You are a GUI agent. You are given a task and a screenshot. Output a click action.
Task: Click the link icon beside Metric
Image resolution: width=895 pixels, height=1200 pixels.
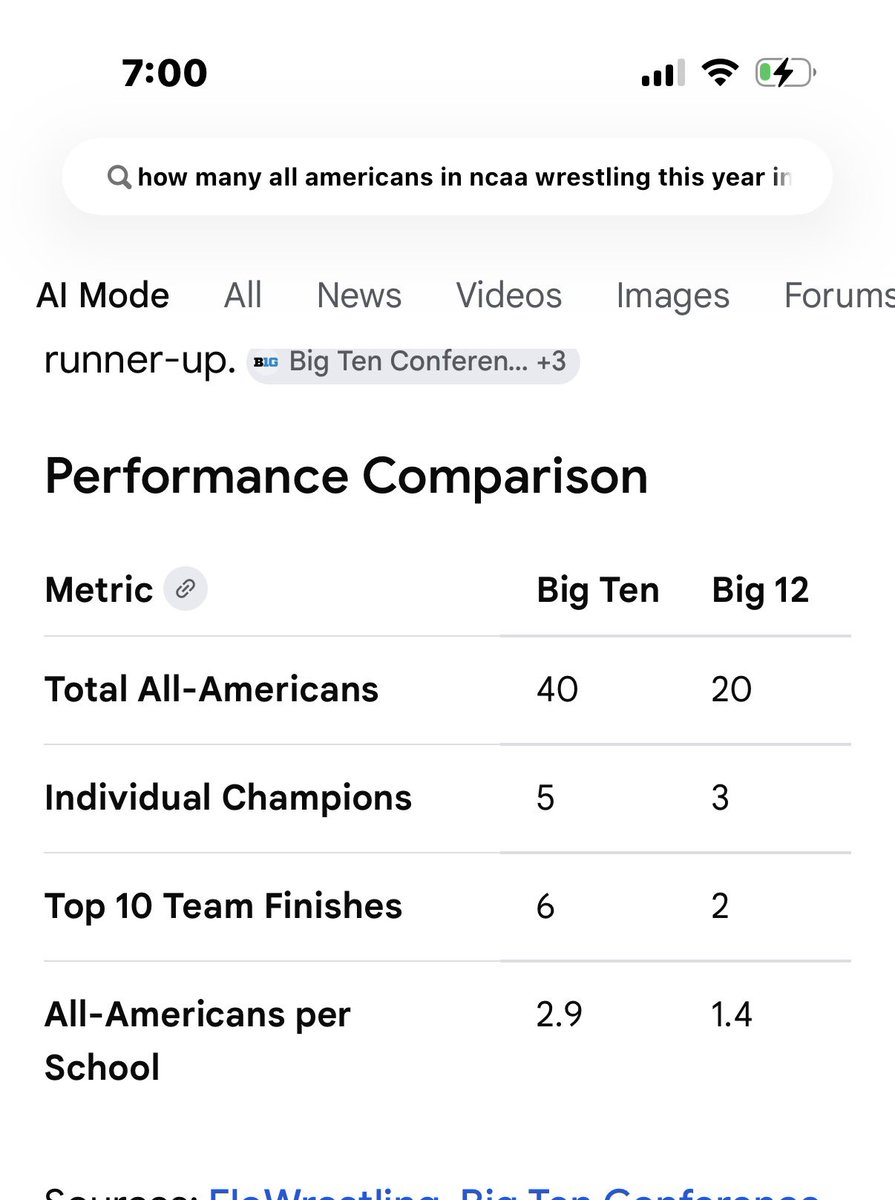point(185,589)
